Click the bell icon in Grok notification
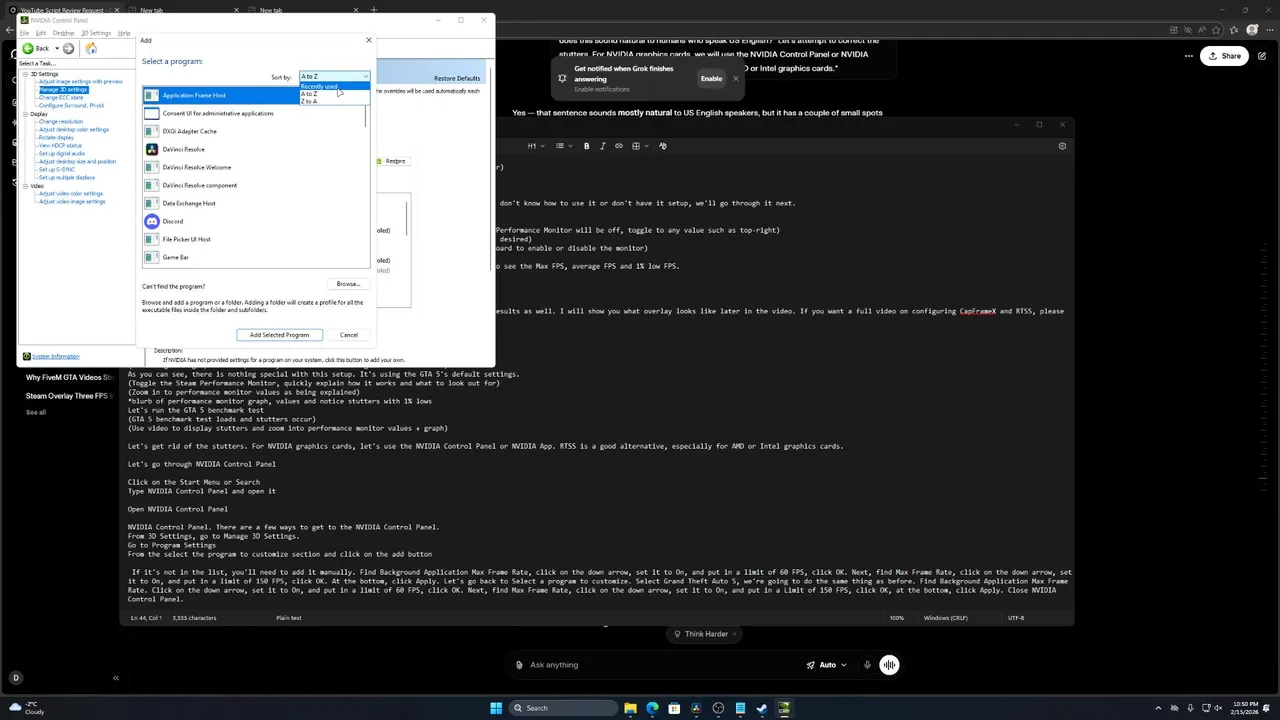 (x=562, y=78)
